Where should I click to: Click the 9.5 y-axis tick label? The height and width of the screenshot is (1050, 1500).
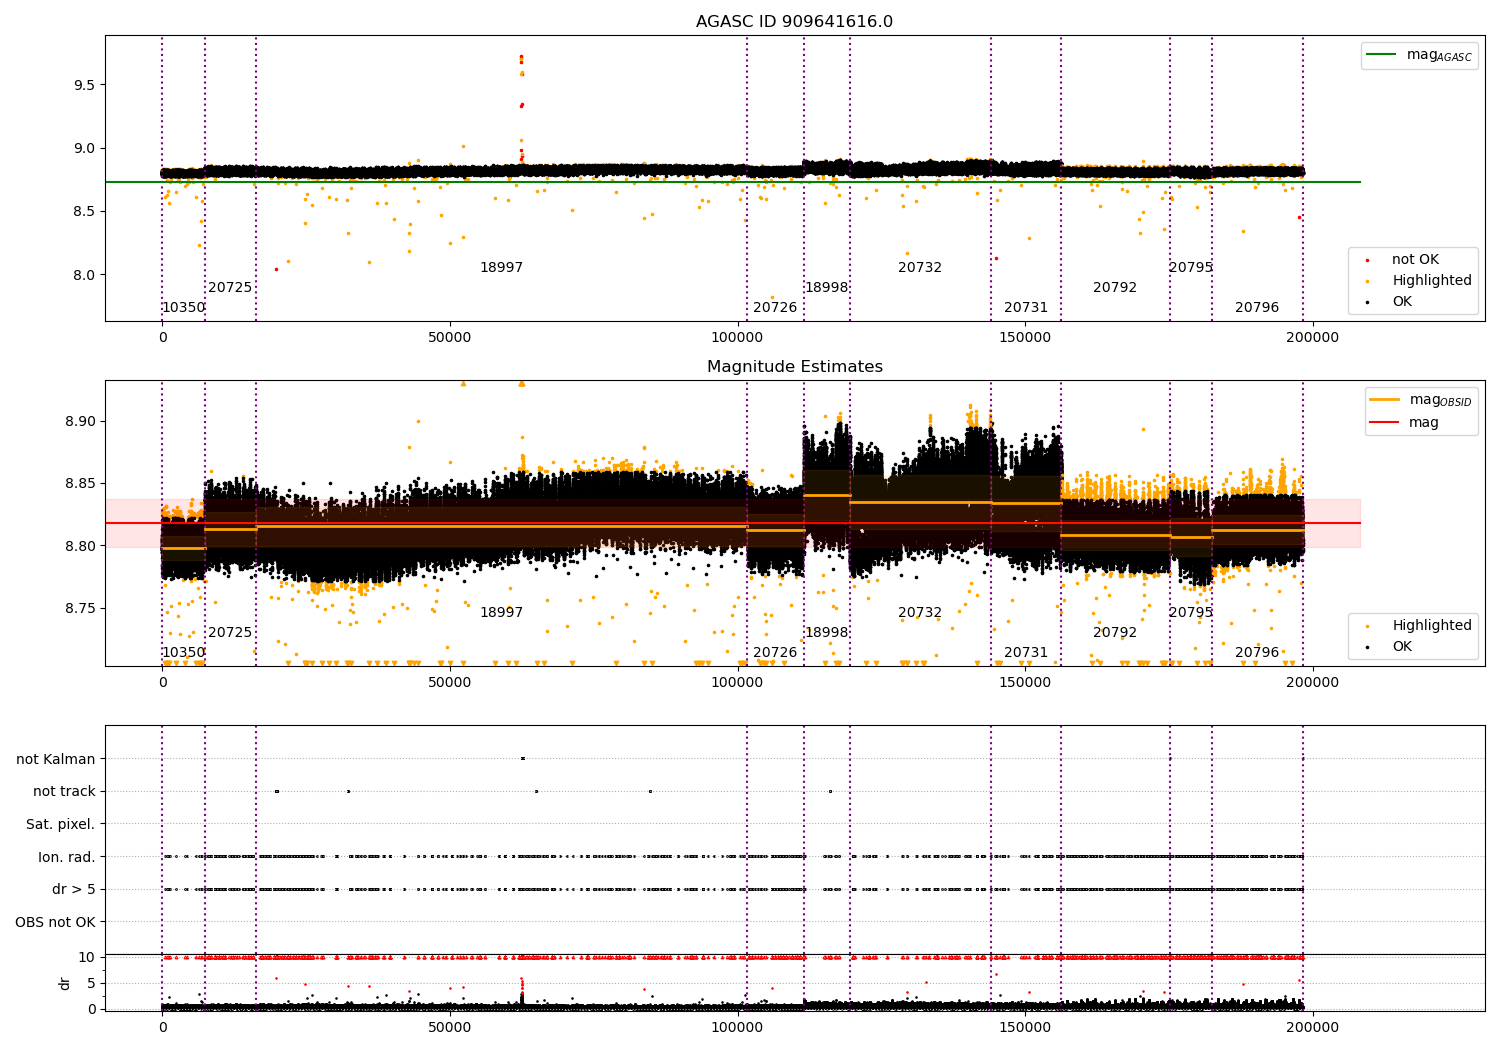[x=84, y=85]
